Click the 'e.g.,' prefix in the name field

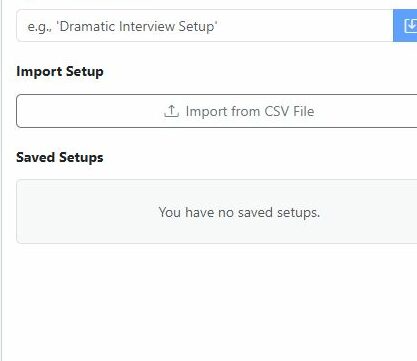click(x=39, y=27)
